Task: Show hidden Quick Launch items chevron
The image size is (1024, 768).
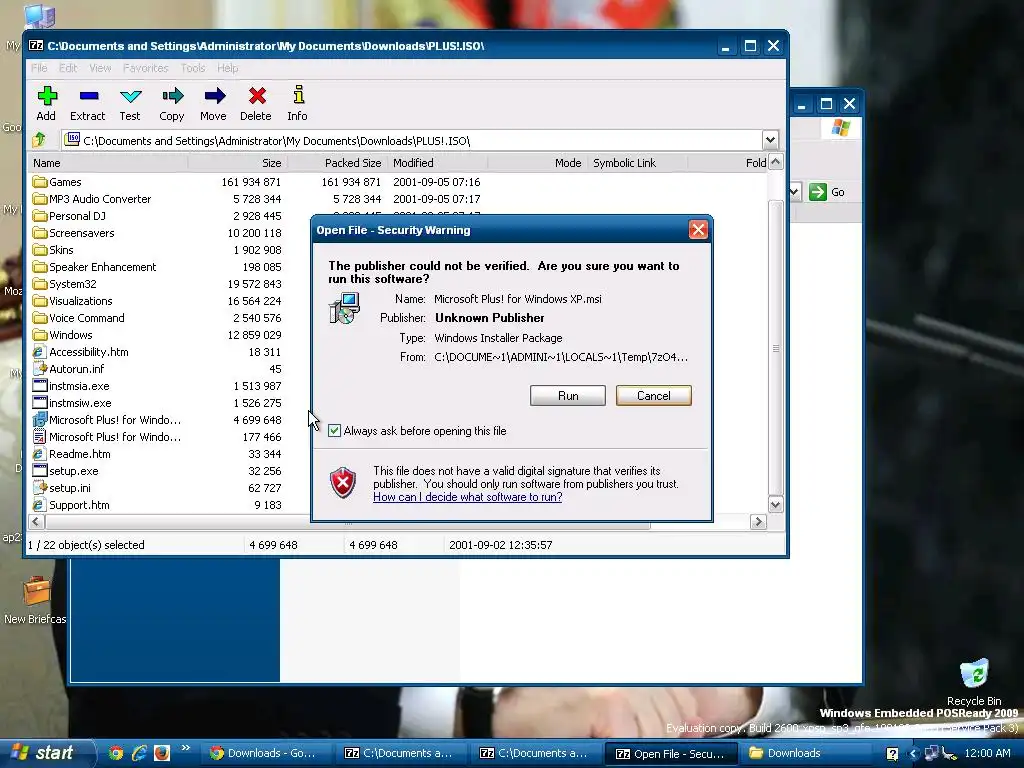Action: 186,748
